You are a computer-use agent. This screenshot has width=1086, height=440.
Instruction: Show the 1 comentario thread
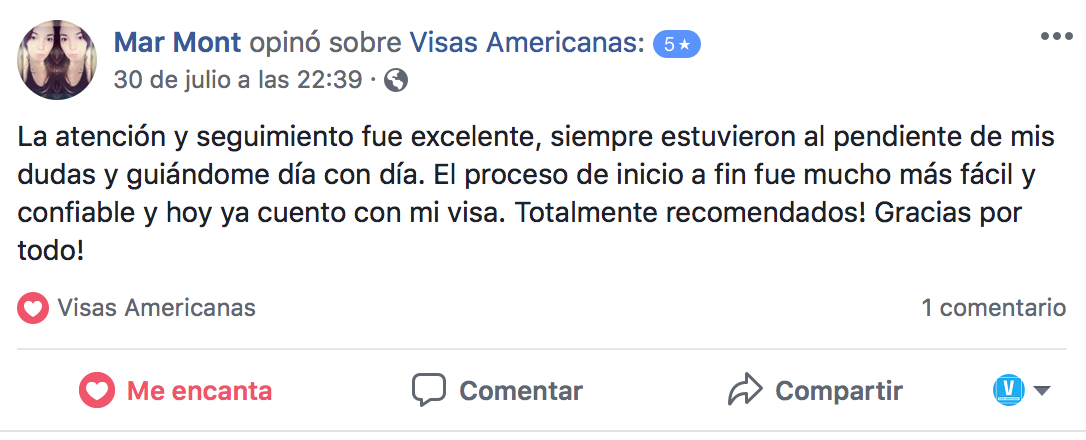[993, 308]
